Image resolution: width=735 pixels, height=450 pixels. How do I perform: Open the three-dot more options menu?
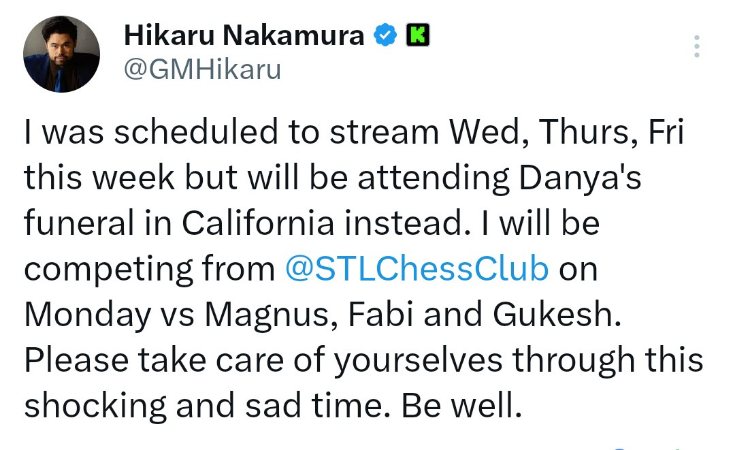click(x=697, y=47)
